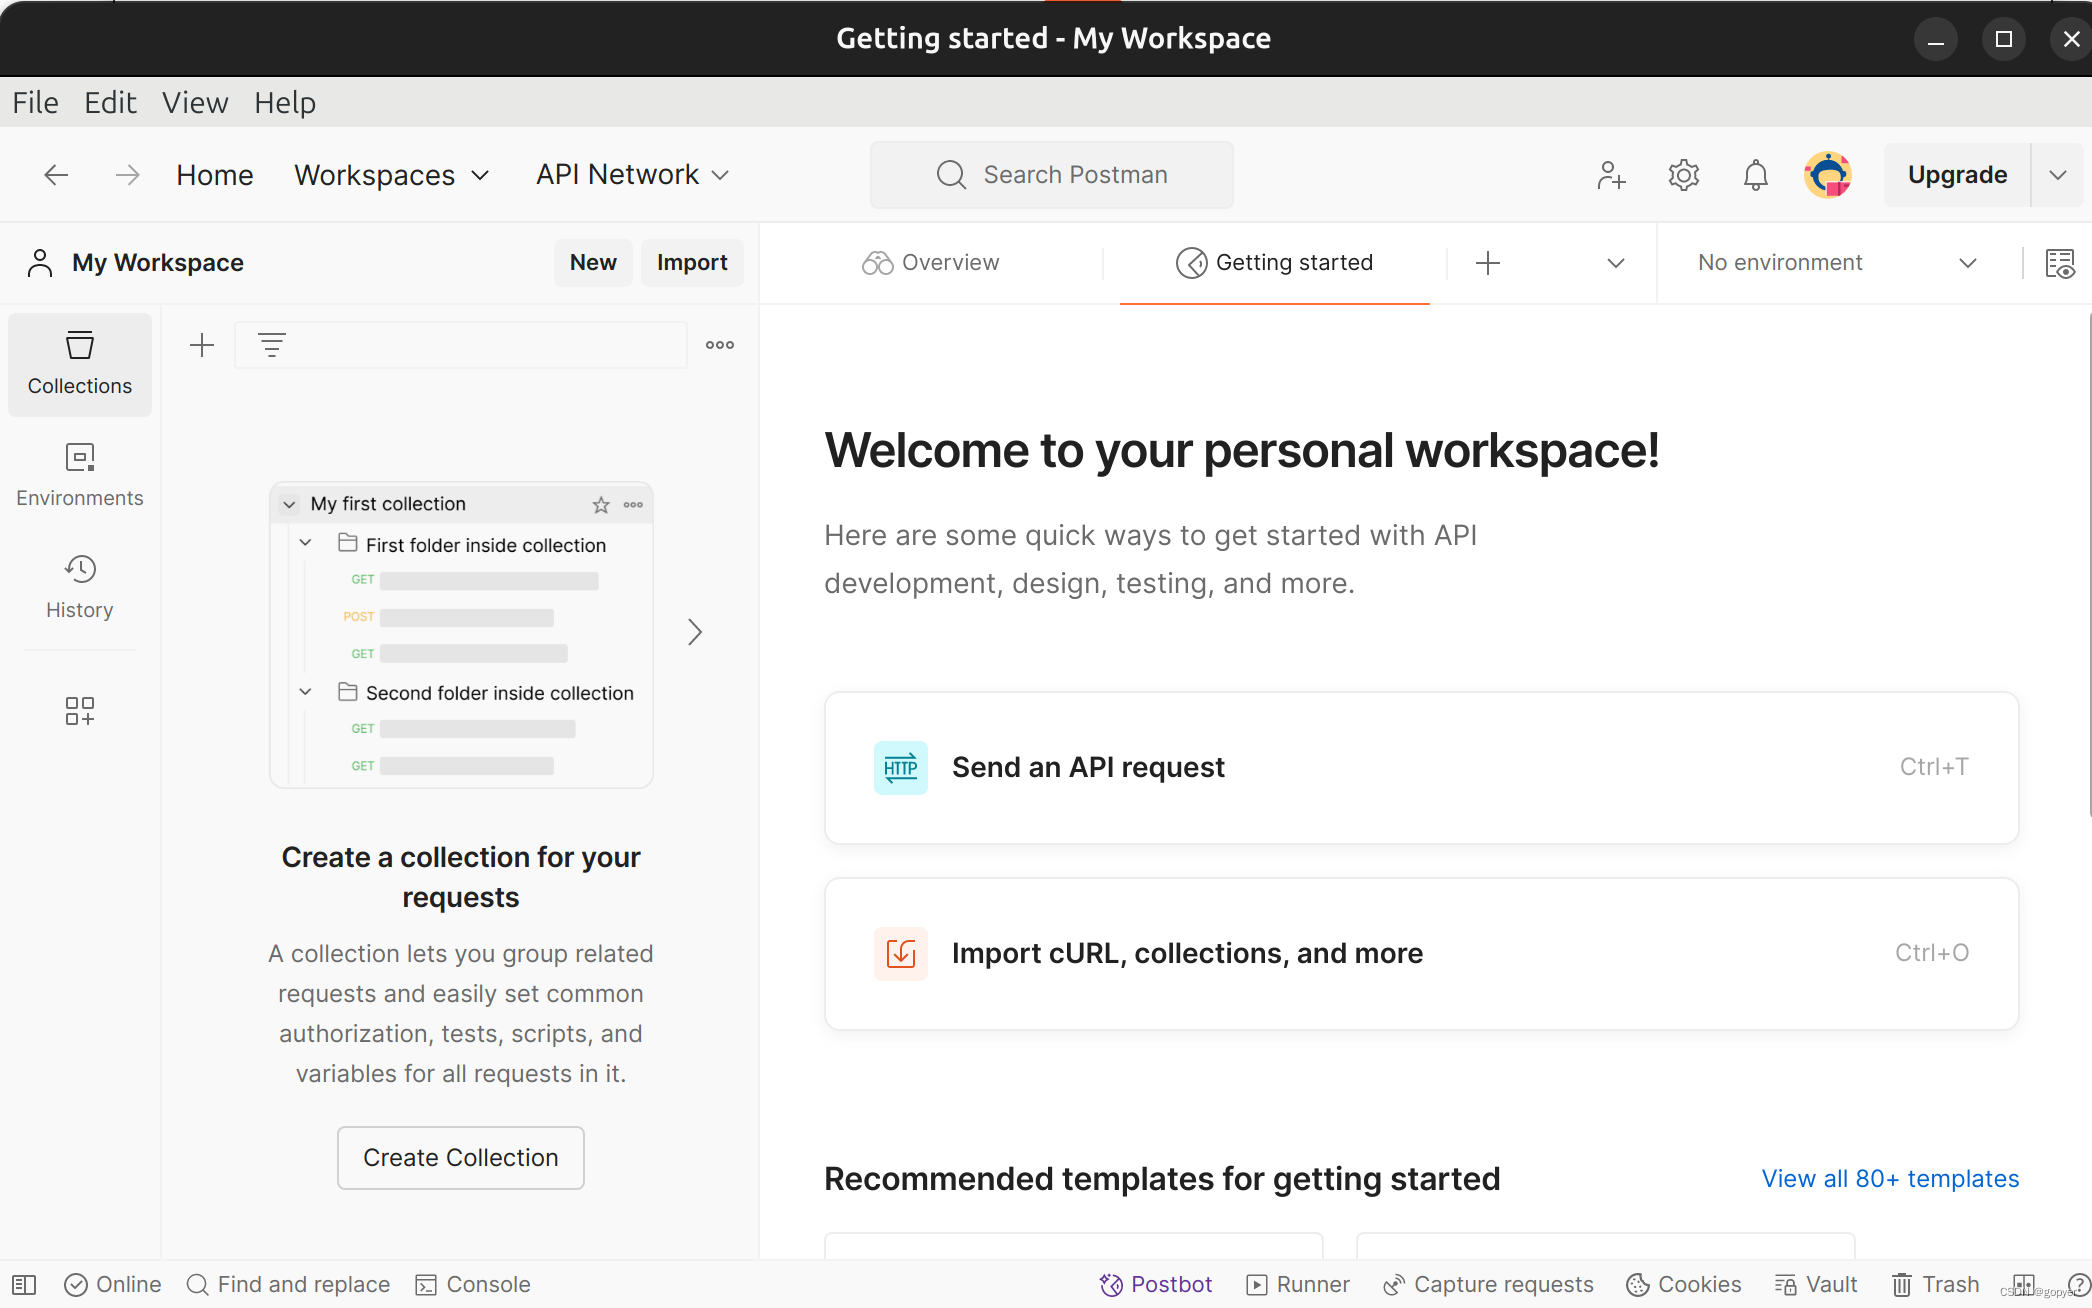Click the Search Postman field
The width and height of the screenshot is (2092, 1308).
pyautogui.click(x=1052, y=175)
